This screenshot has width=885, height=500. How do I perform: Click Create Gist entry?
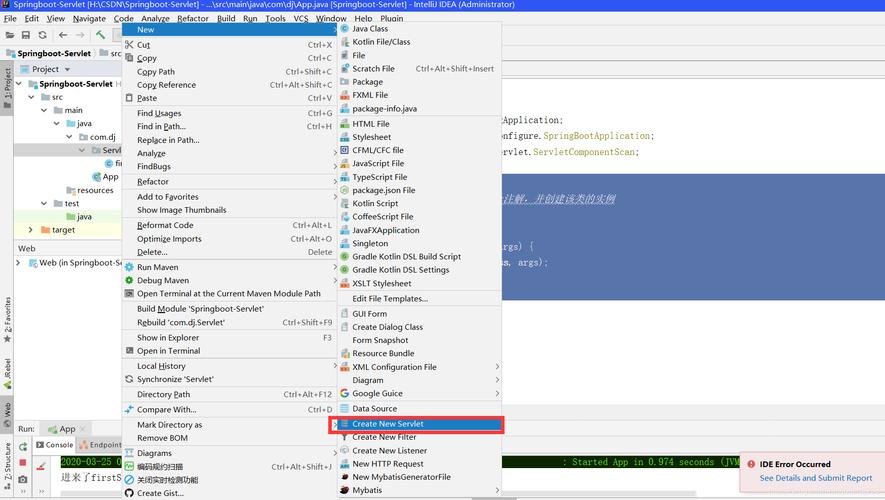pos(229,493)
